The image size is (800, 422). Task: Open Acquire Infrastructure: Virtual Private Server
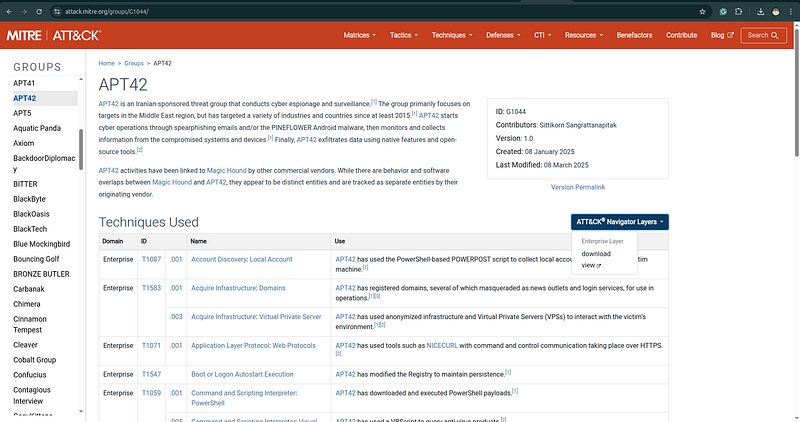pyautogui.click(x=256, y=316)
